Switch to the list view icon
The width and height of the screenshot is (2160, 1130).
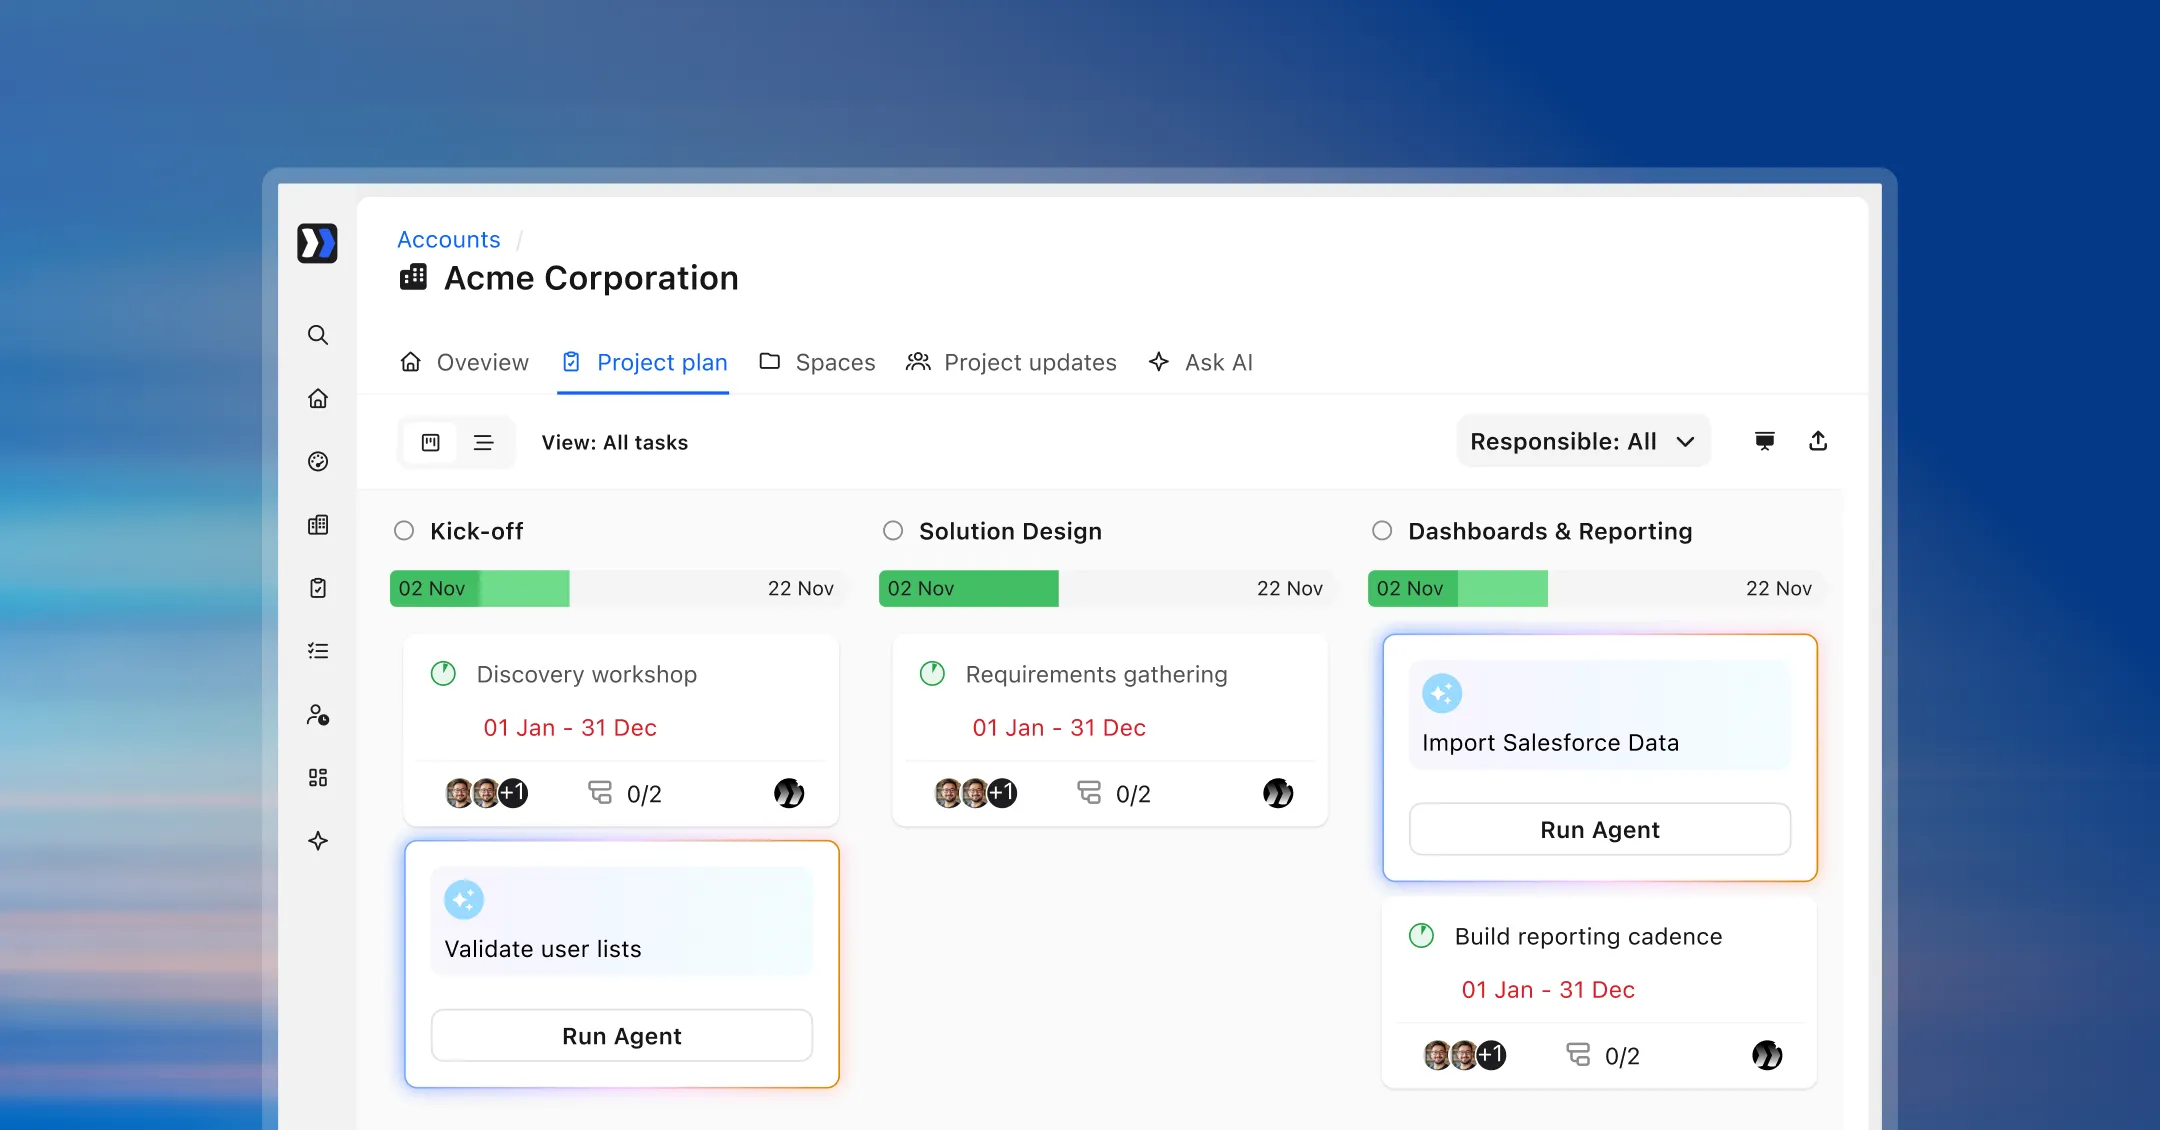(x=483, y=443)
